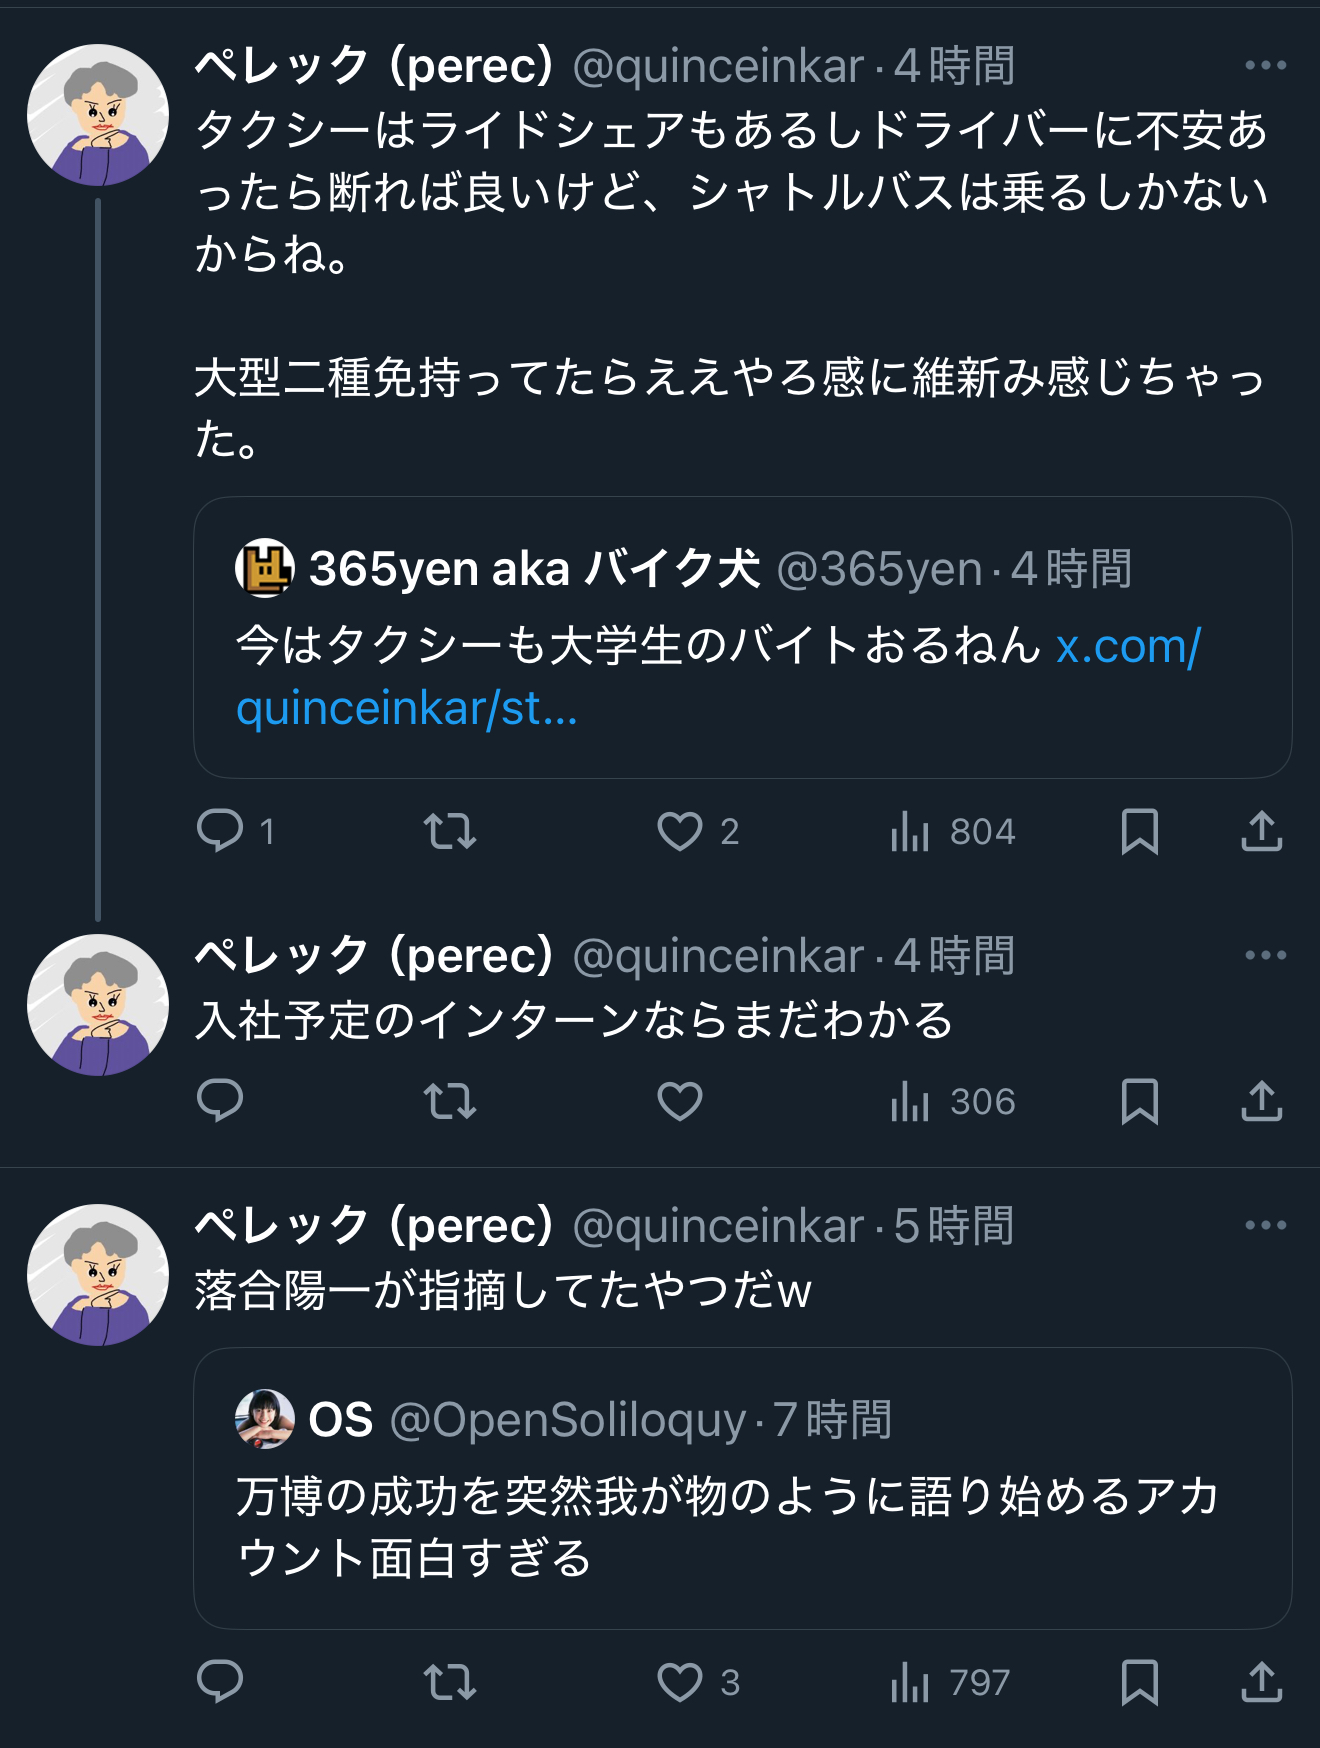The image size is (1320, 1748).
Task: Open the x.com/quinceinkar link in quoted tweet
Action: pos(1127,647)
